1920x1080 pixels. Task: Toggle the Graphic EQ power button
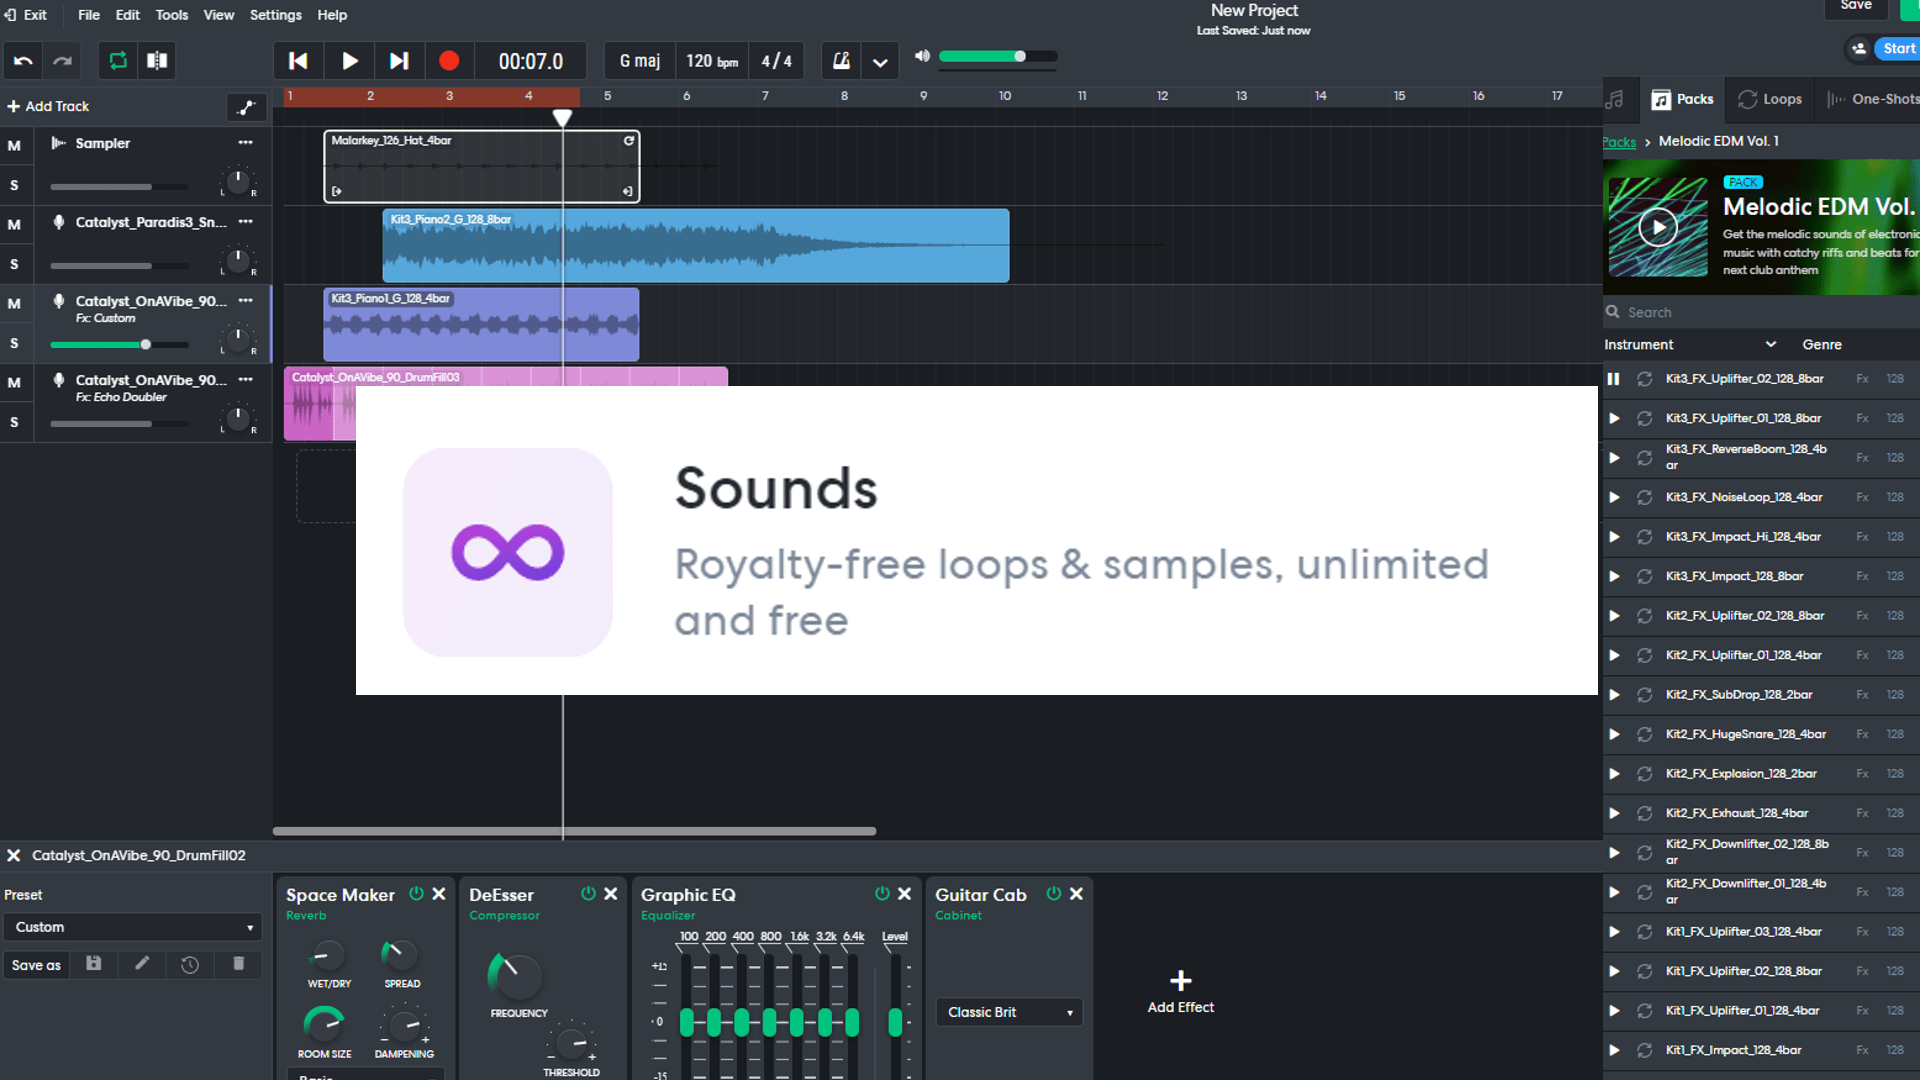pyautogui.click(x=882, y=894)
